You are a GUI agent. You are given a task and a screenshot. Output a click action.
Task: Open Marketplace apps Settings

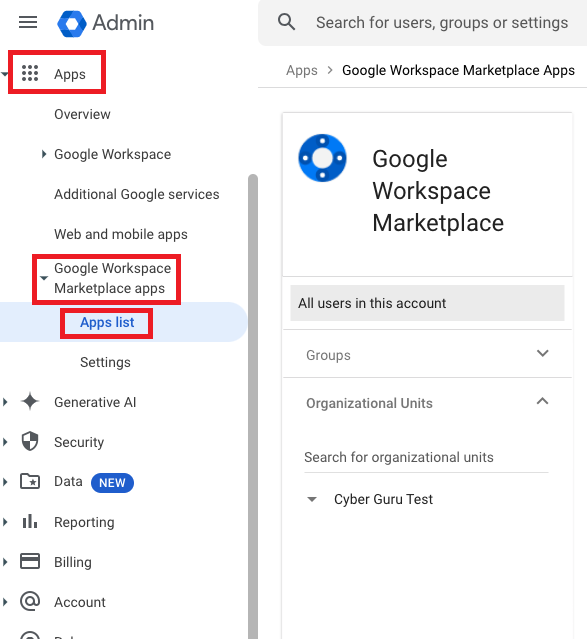point(105,362)
